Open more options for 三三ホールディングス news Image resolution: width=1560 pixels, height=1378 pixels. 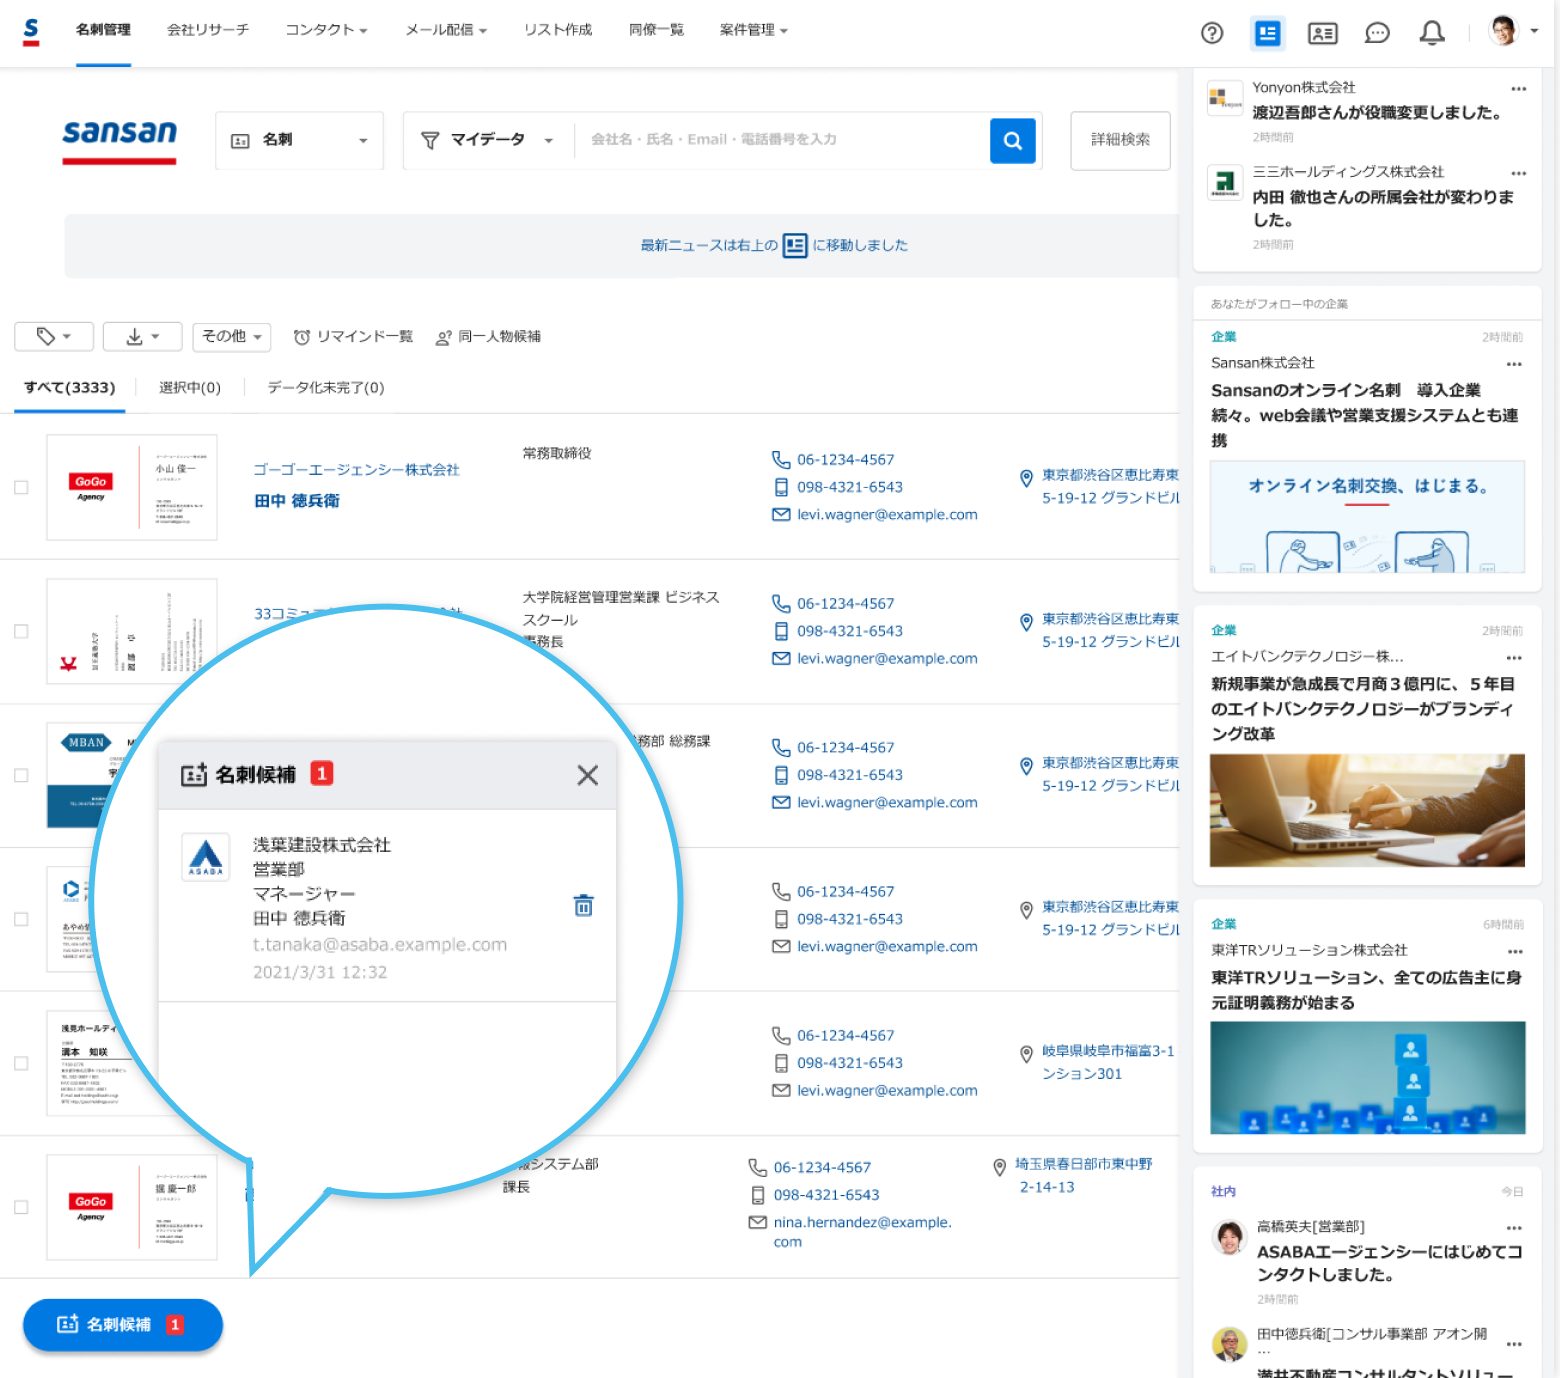coord(1519,173)
